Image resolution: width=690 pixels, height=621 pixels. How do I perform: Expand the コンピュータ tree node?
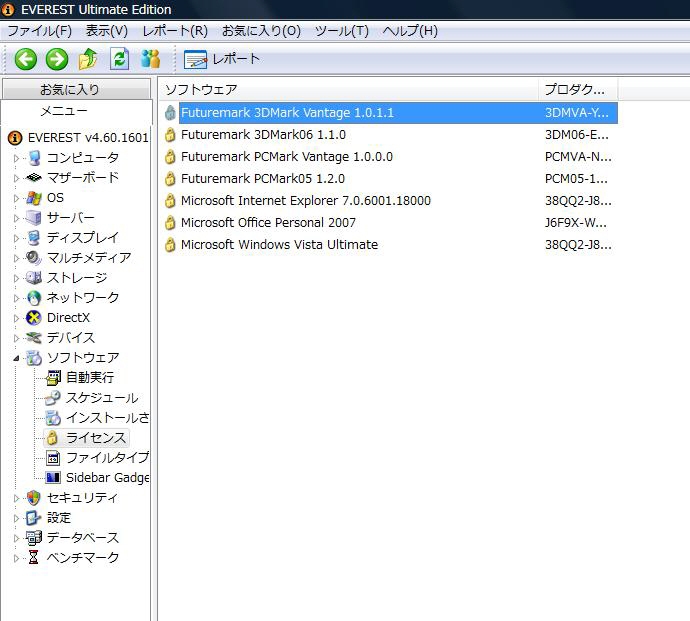click(x=16, y=158)
